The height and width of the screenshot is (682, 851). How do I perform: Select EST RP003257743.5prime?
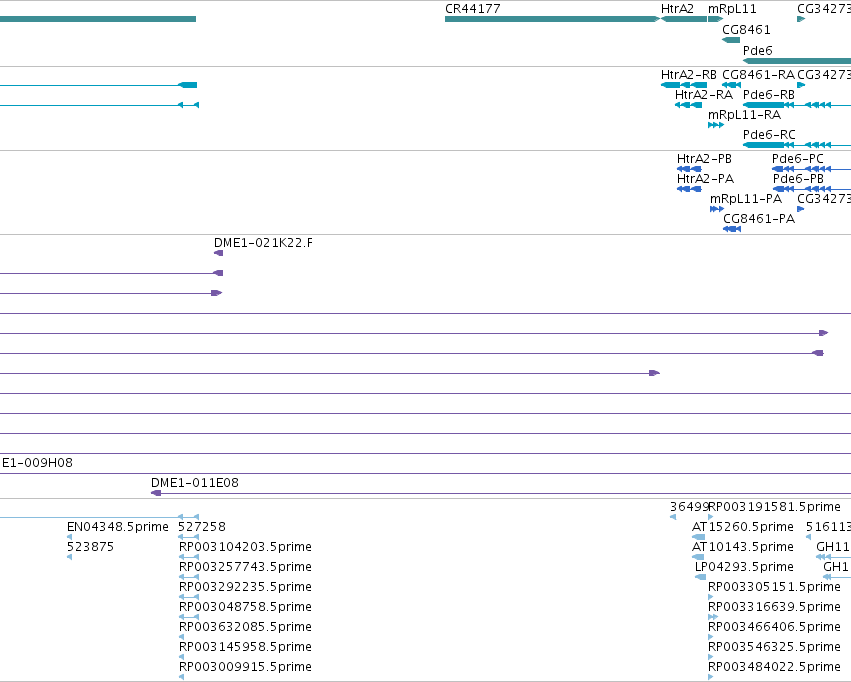tap(245, 567)
